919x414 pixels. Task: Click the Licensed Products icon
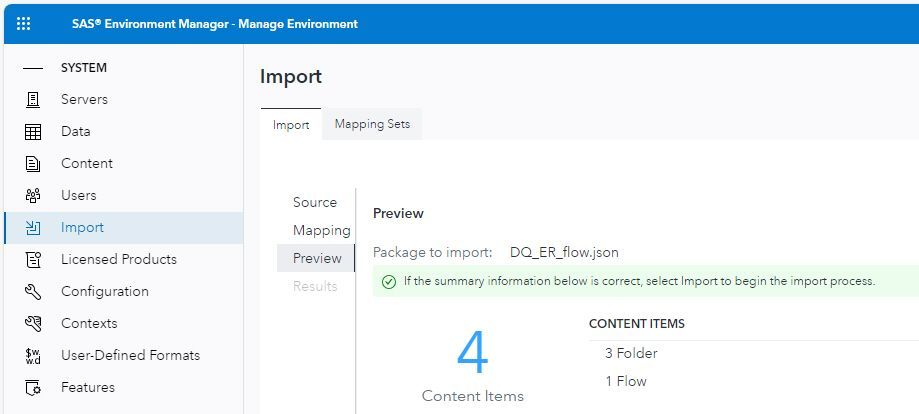[x=33, y=259]
